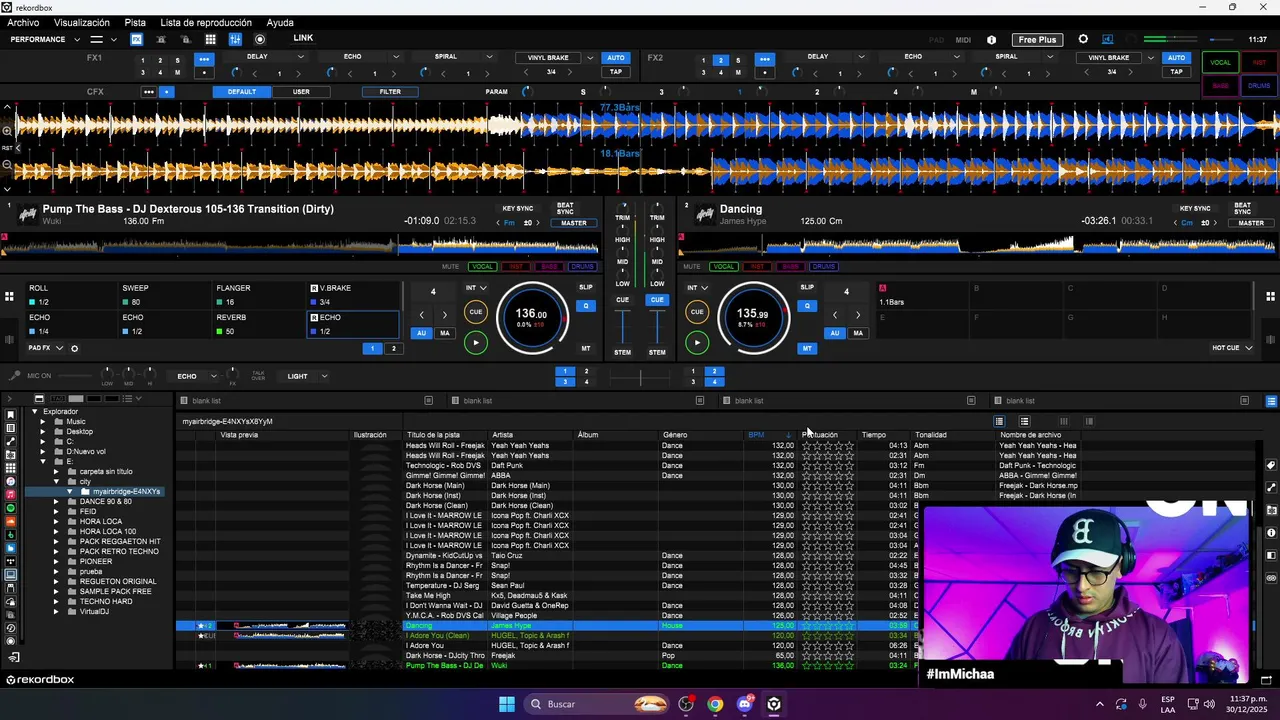
Task: Open the sampler grid icon
Action: pos(210,39)
